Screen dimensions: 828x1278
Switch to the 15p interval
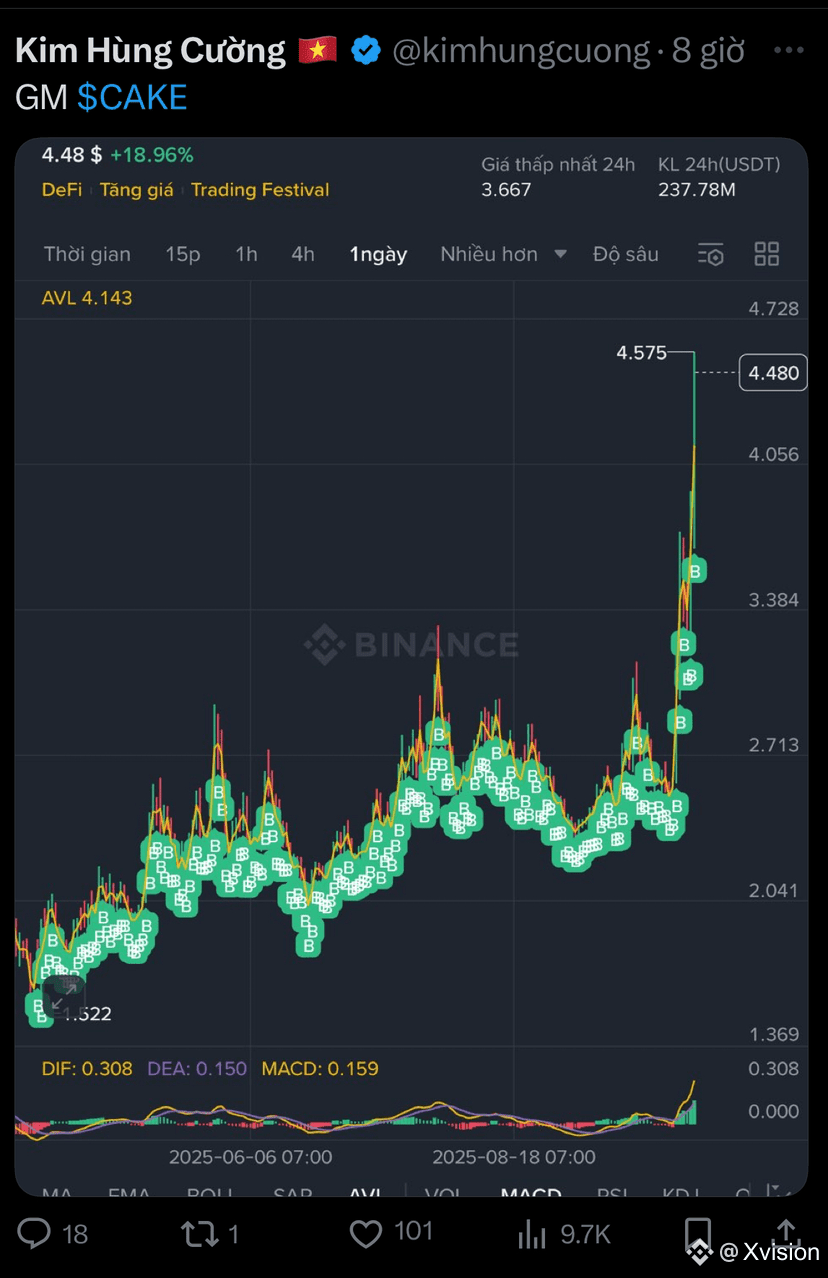[x=183, y=254]
